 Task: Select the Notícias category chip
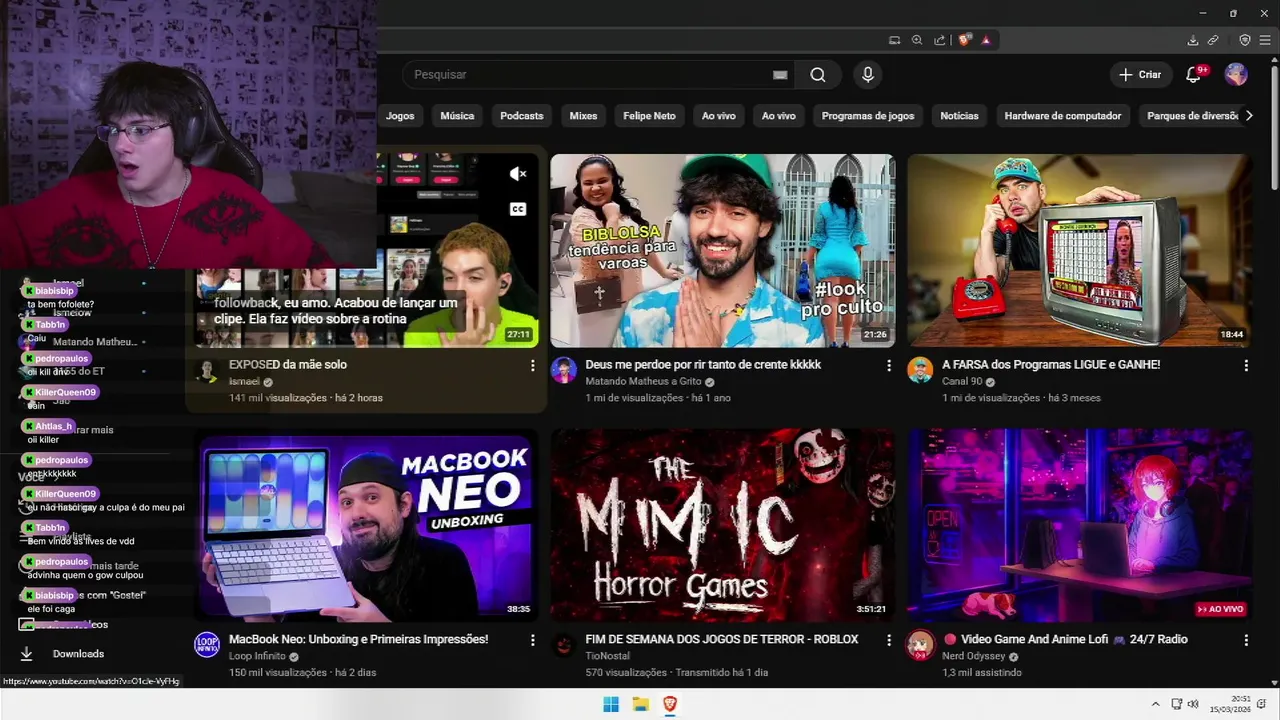(959, 116)
